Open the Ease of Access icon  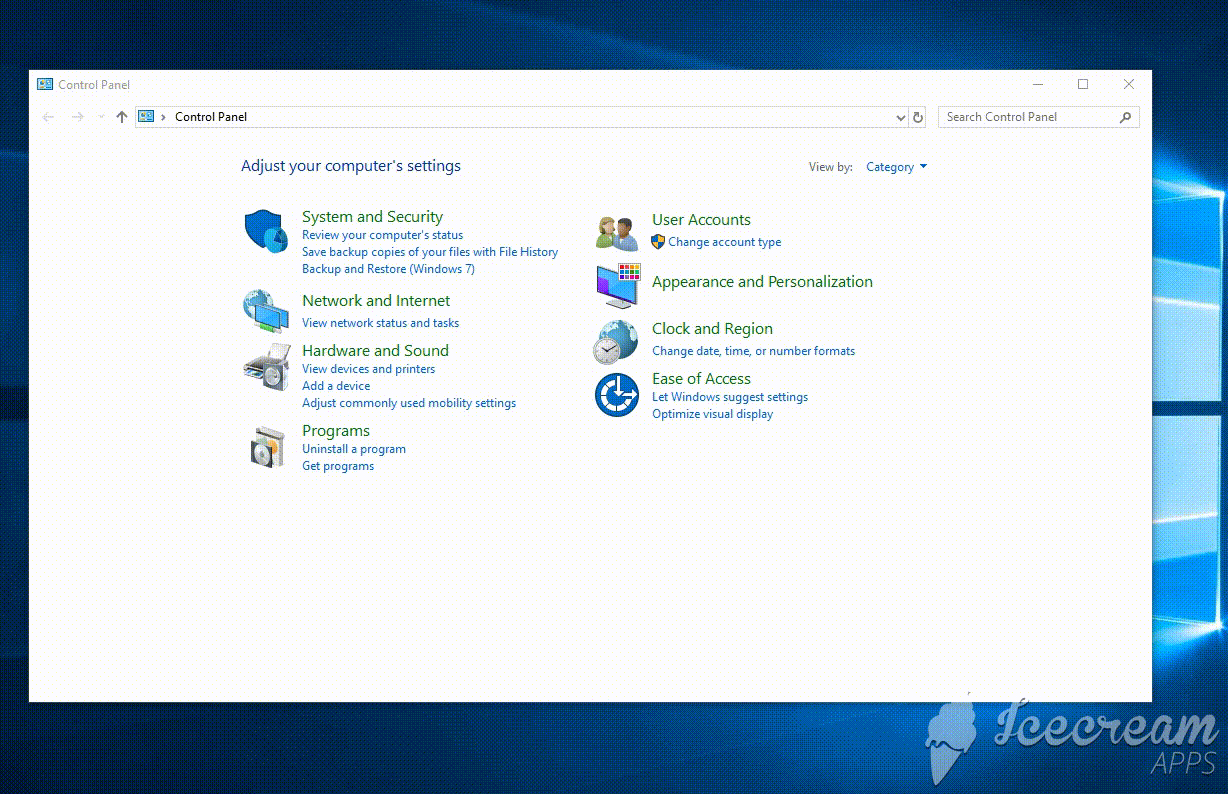click(x=617, y=394)
